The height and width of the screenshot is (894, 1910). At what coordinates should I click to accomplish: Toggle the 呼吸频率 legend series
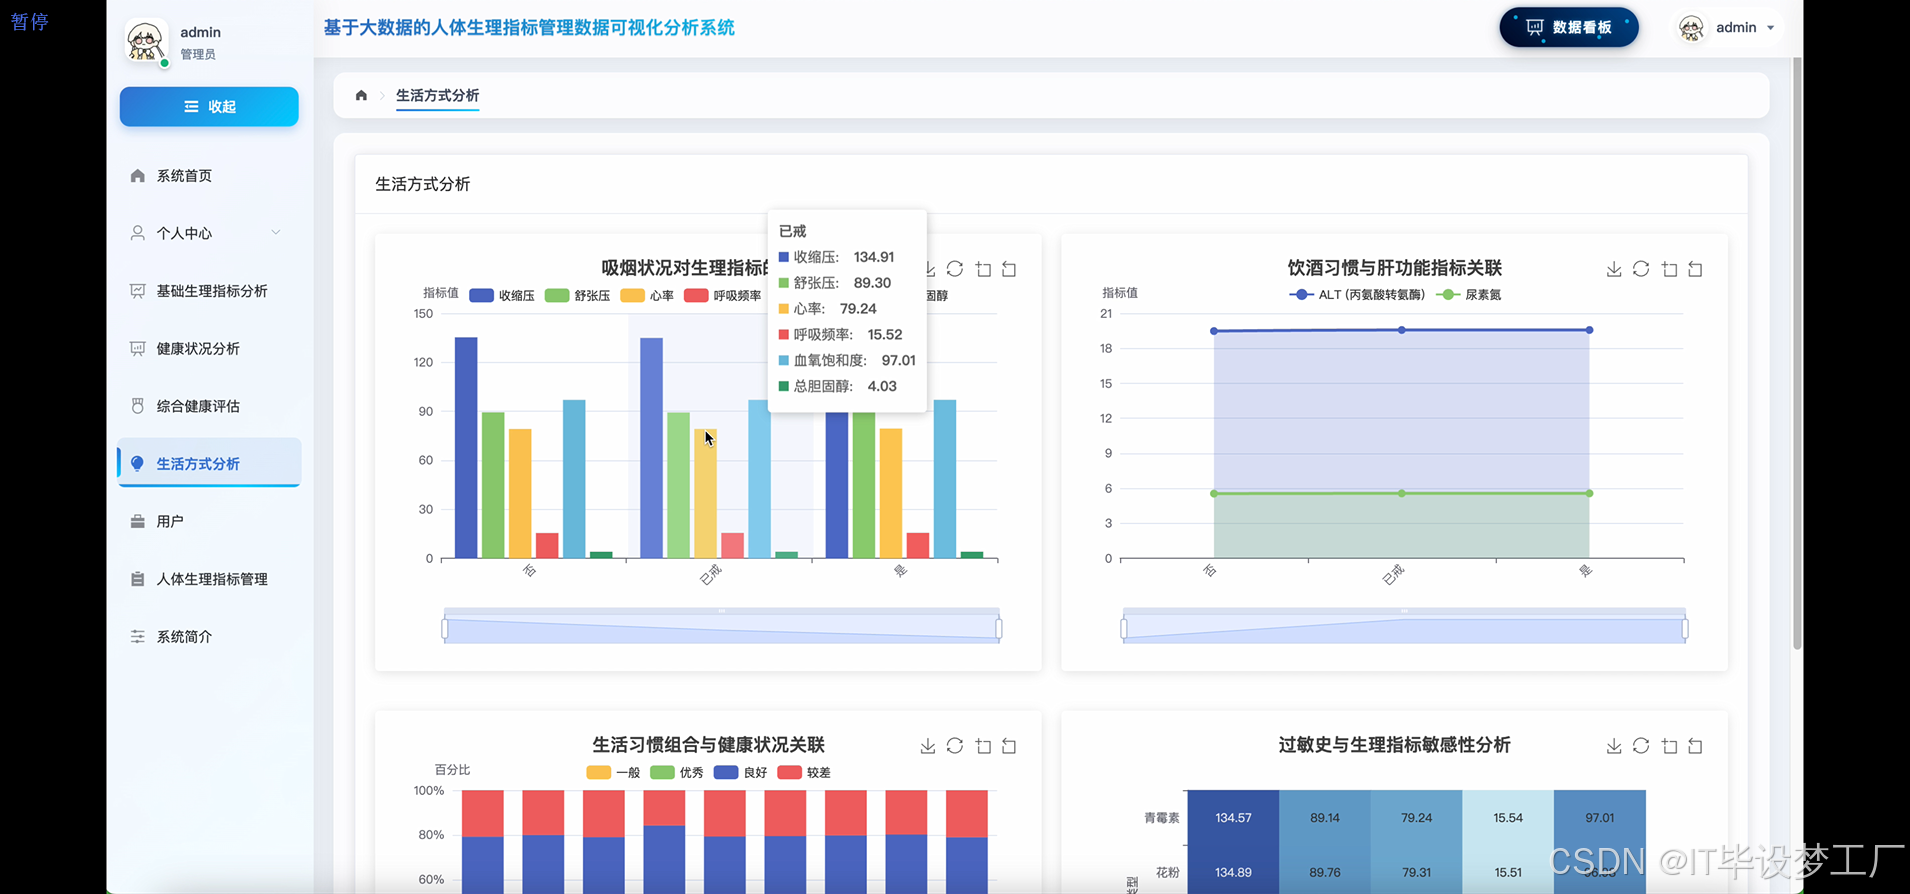click(x=722, y=296)
